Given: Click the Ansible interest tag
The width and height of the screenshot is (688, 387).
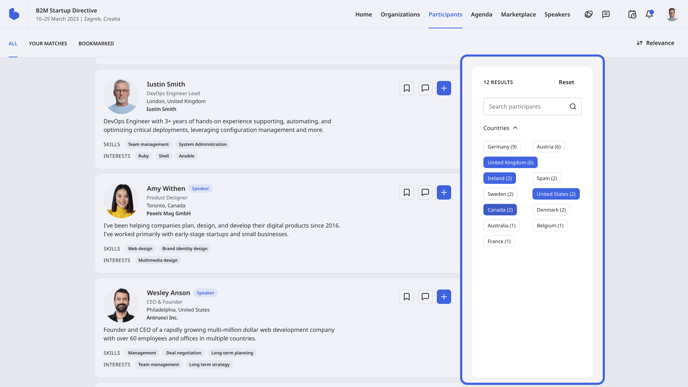Looking at the screenshot, I should 186,156.
